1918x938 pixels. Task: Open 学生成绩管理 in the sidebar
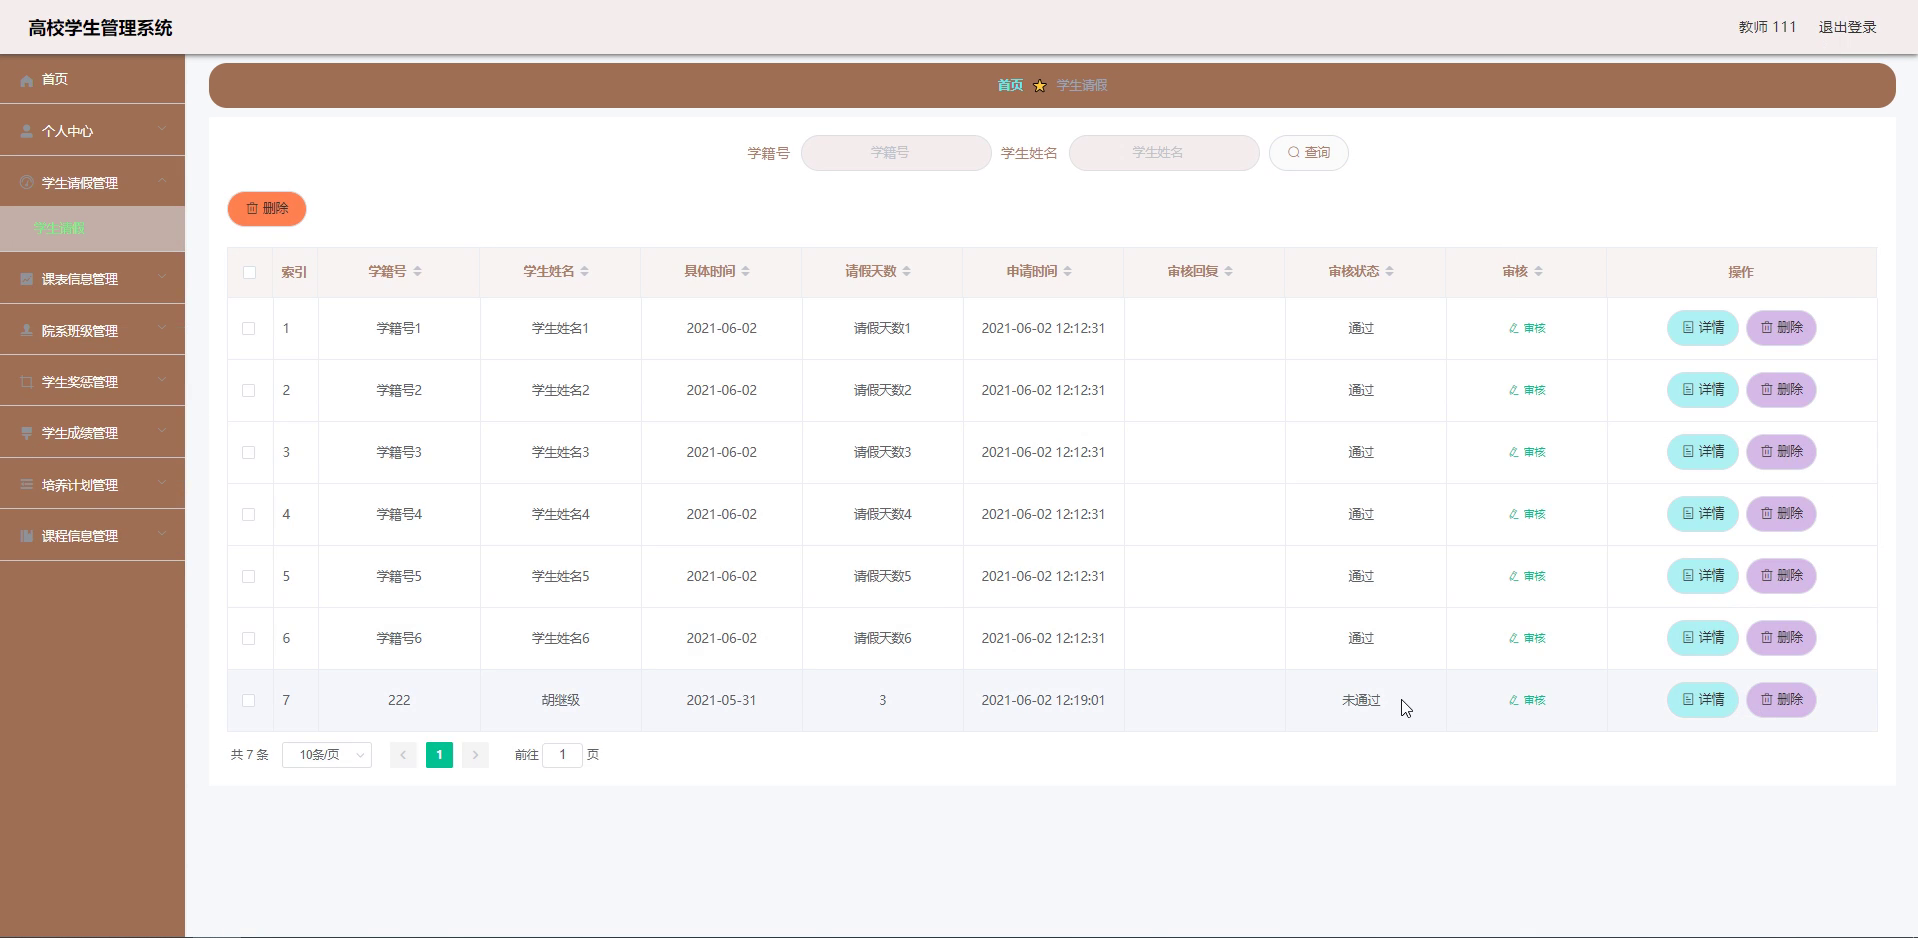[92, 433]
